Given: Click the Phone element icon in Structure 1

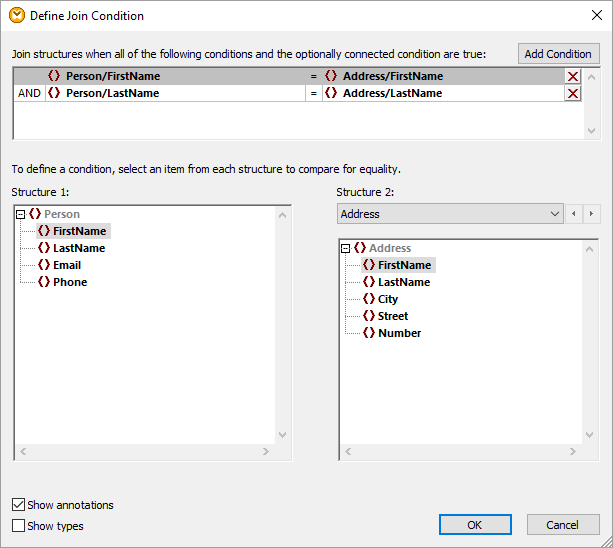Looking at the screenshot, I should pos(44,282).
